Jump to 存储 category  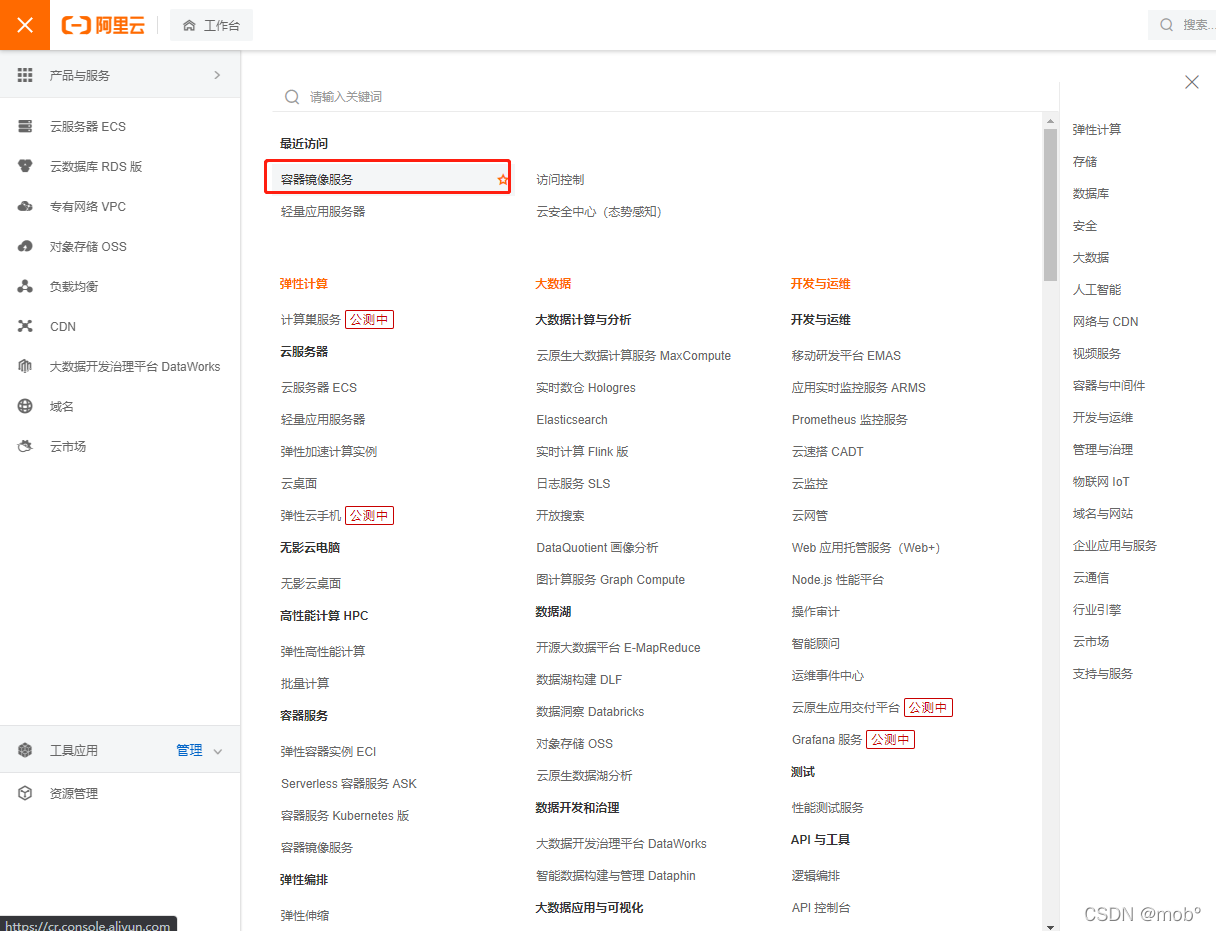pos(1085,162)
